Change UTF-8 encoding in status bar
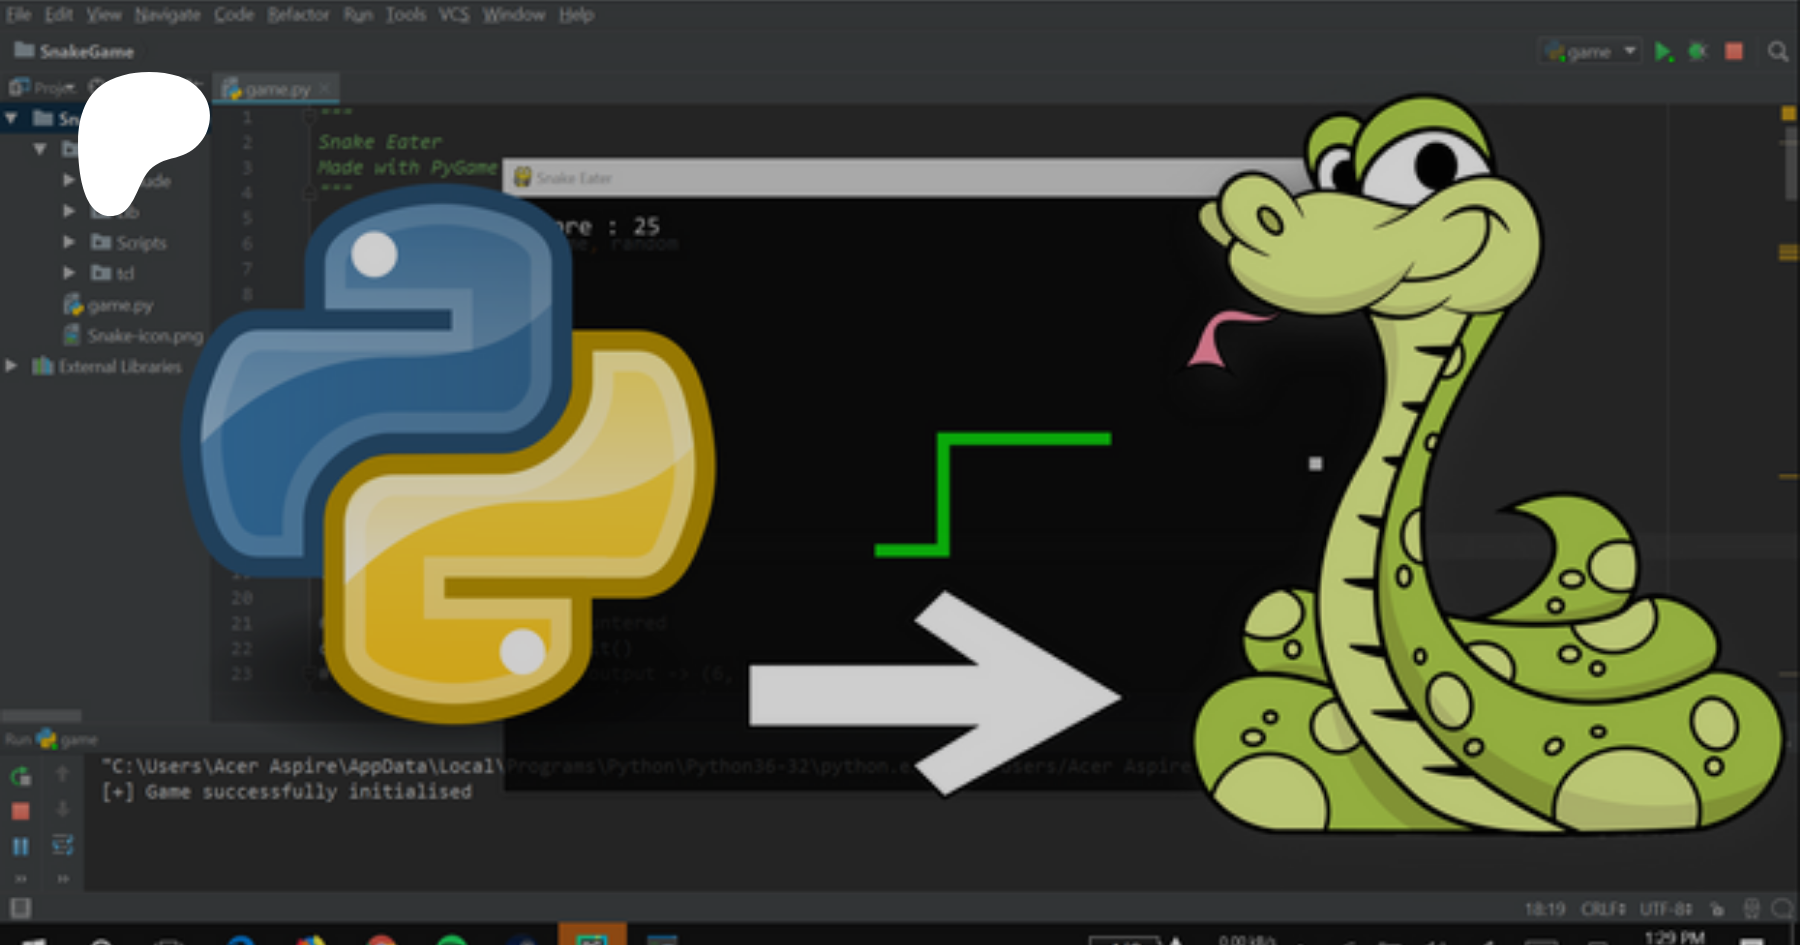 [x=1666, y=909]
